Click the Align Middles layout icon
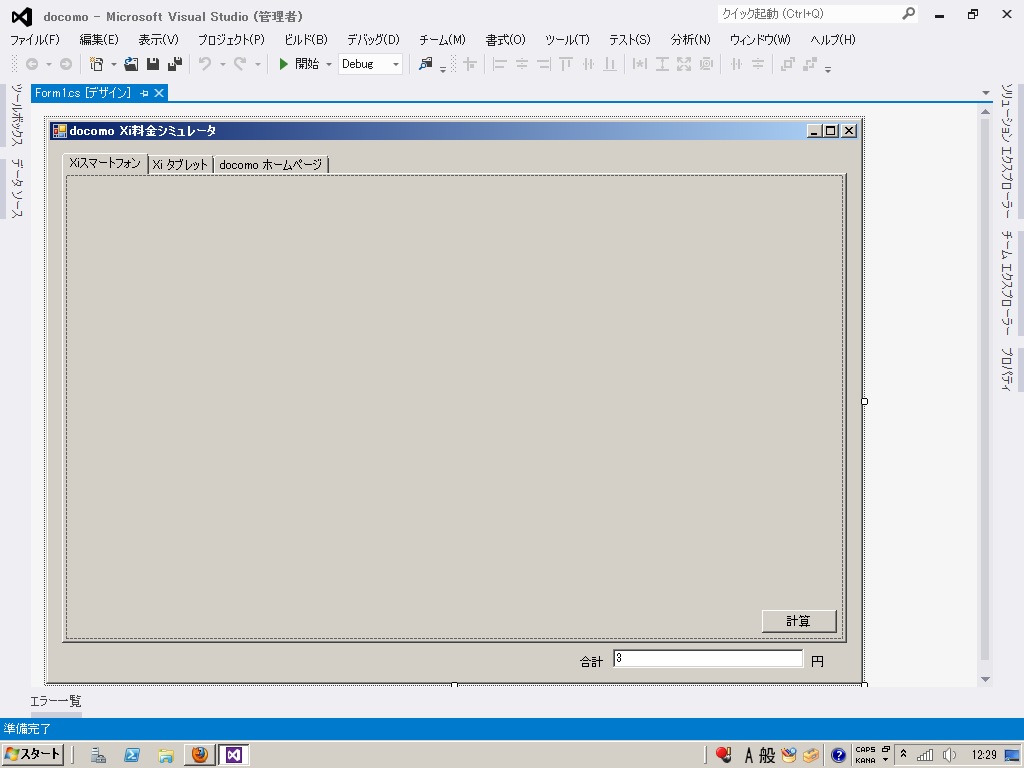Viewport: 1024px width, 768px height. click(588, 64)
